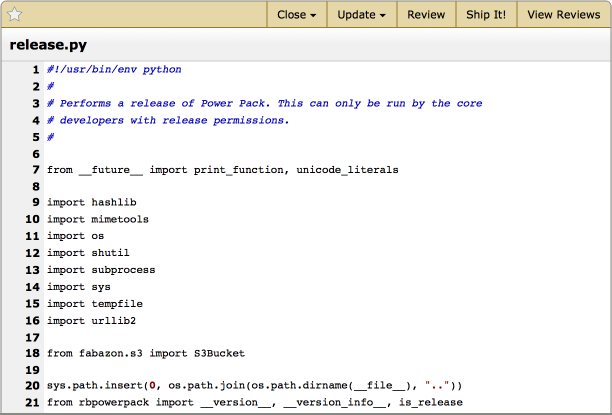Click the shebang '#!/usr/bin/env python' line

click(x=114, y=69)
